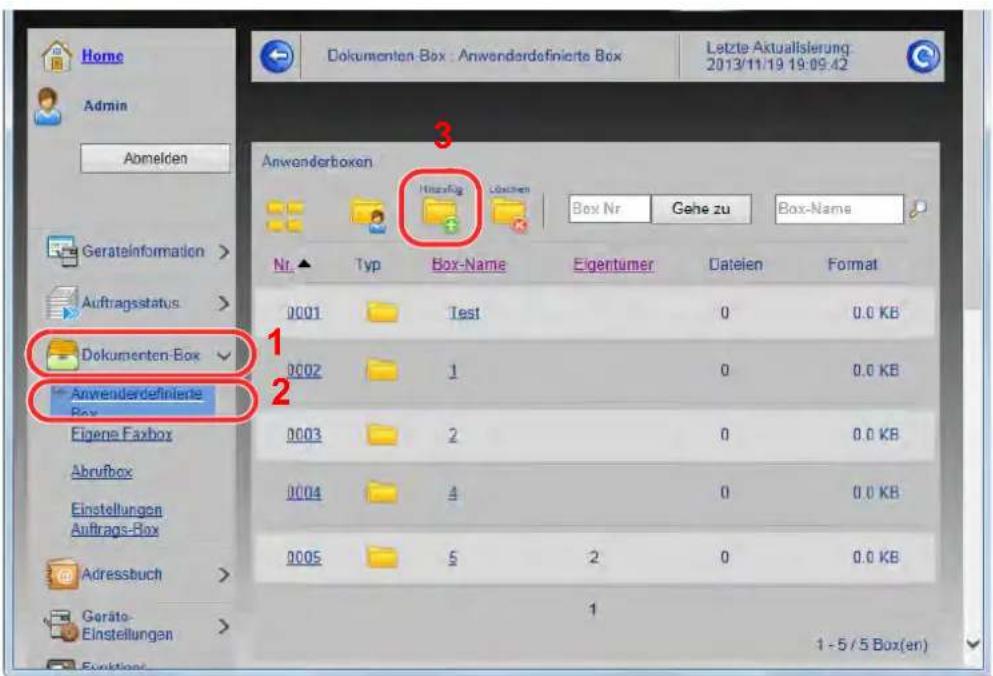Delete box using the Löschen icon
993x676 pixels.
click(x=510, y=215)
